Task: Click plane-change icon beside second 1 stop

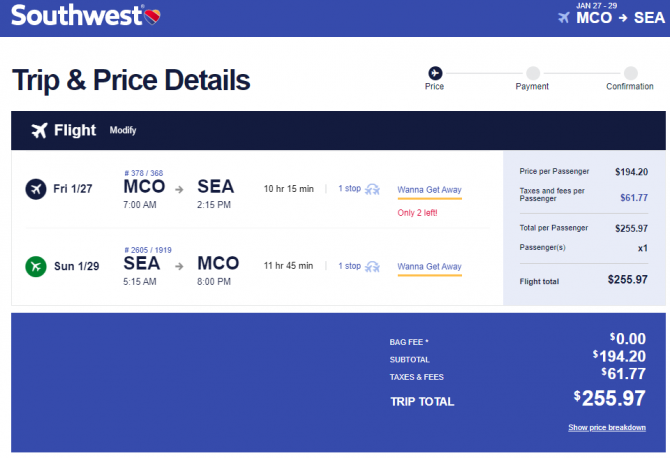Action: point(372,267)
